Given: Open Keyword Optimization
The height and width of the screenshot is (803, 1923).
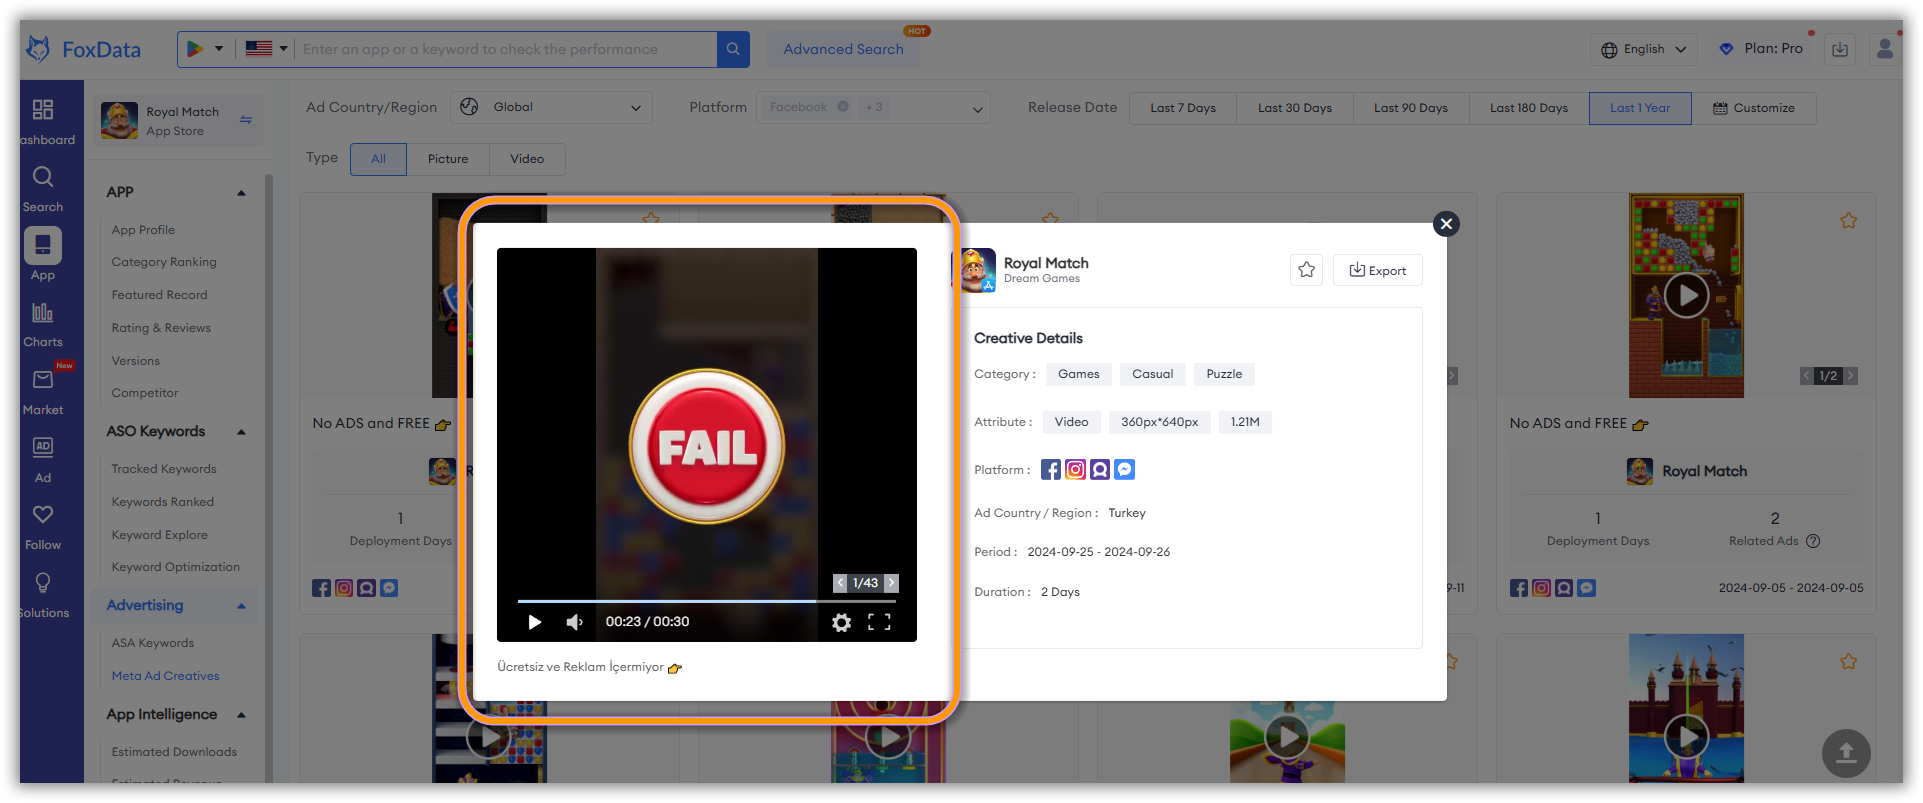Looking at the screenshot, I should pos(175,567).
